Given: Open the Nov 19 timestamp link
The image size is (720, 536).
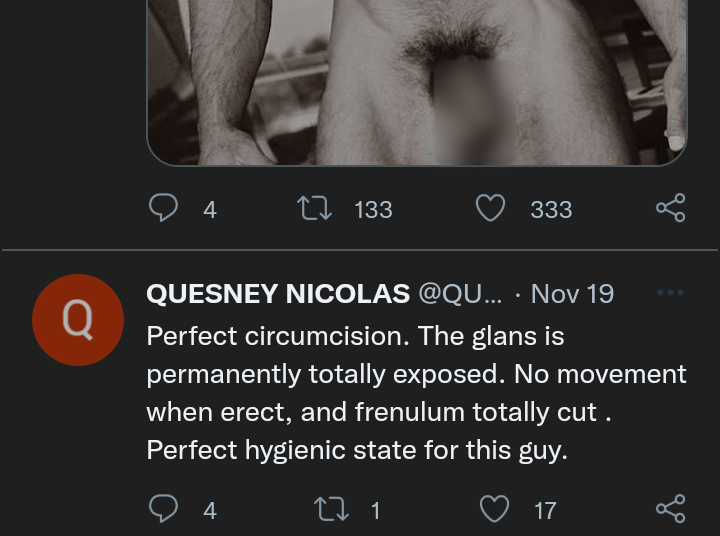Looking at the screenshot, I should (572, 294).
